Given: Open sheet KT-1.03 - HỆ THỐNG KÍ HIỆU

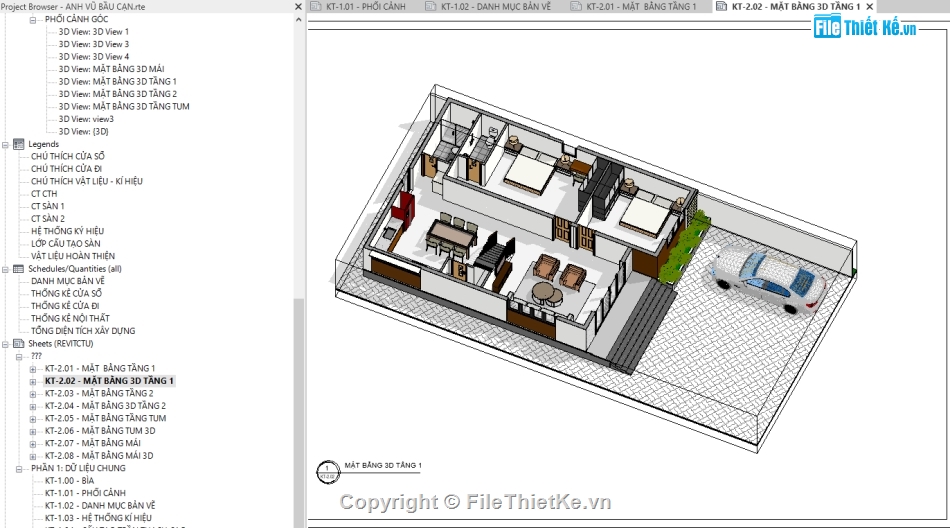Looking at the screenshot, I should [98, 518].
